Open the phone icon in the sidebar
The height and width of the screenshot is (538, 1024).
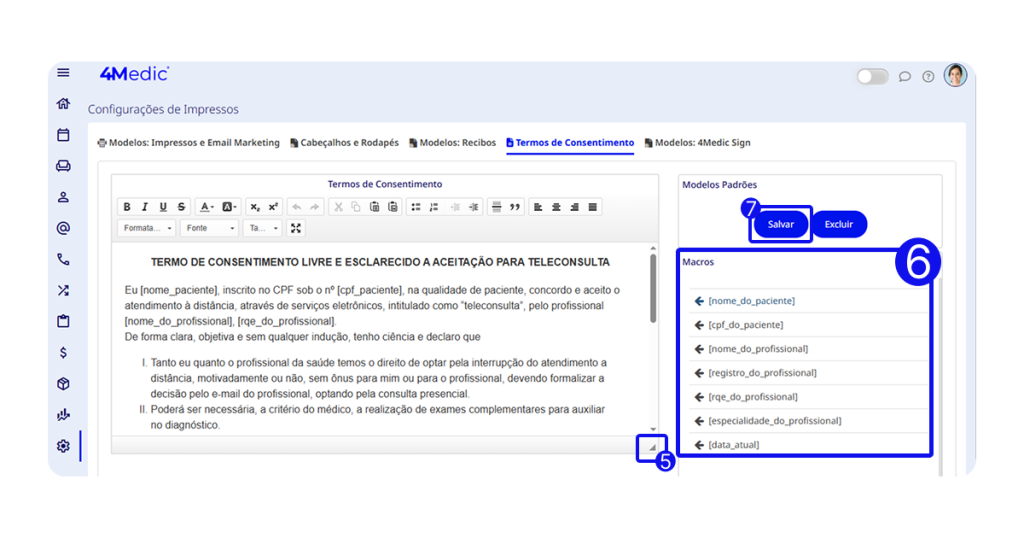(63, 260)
